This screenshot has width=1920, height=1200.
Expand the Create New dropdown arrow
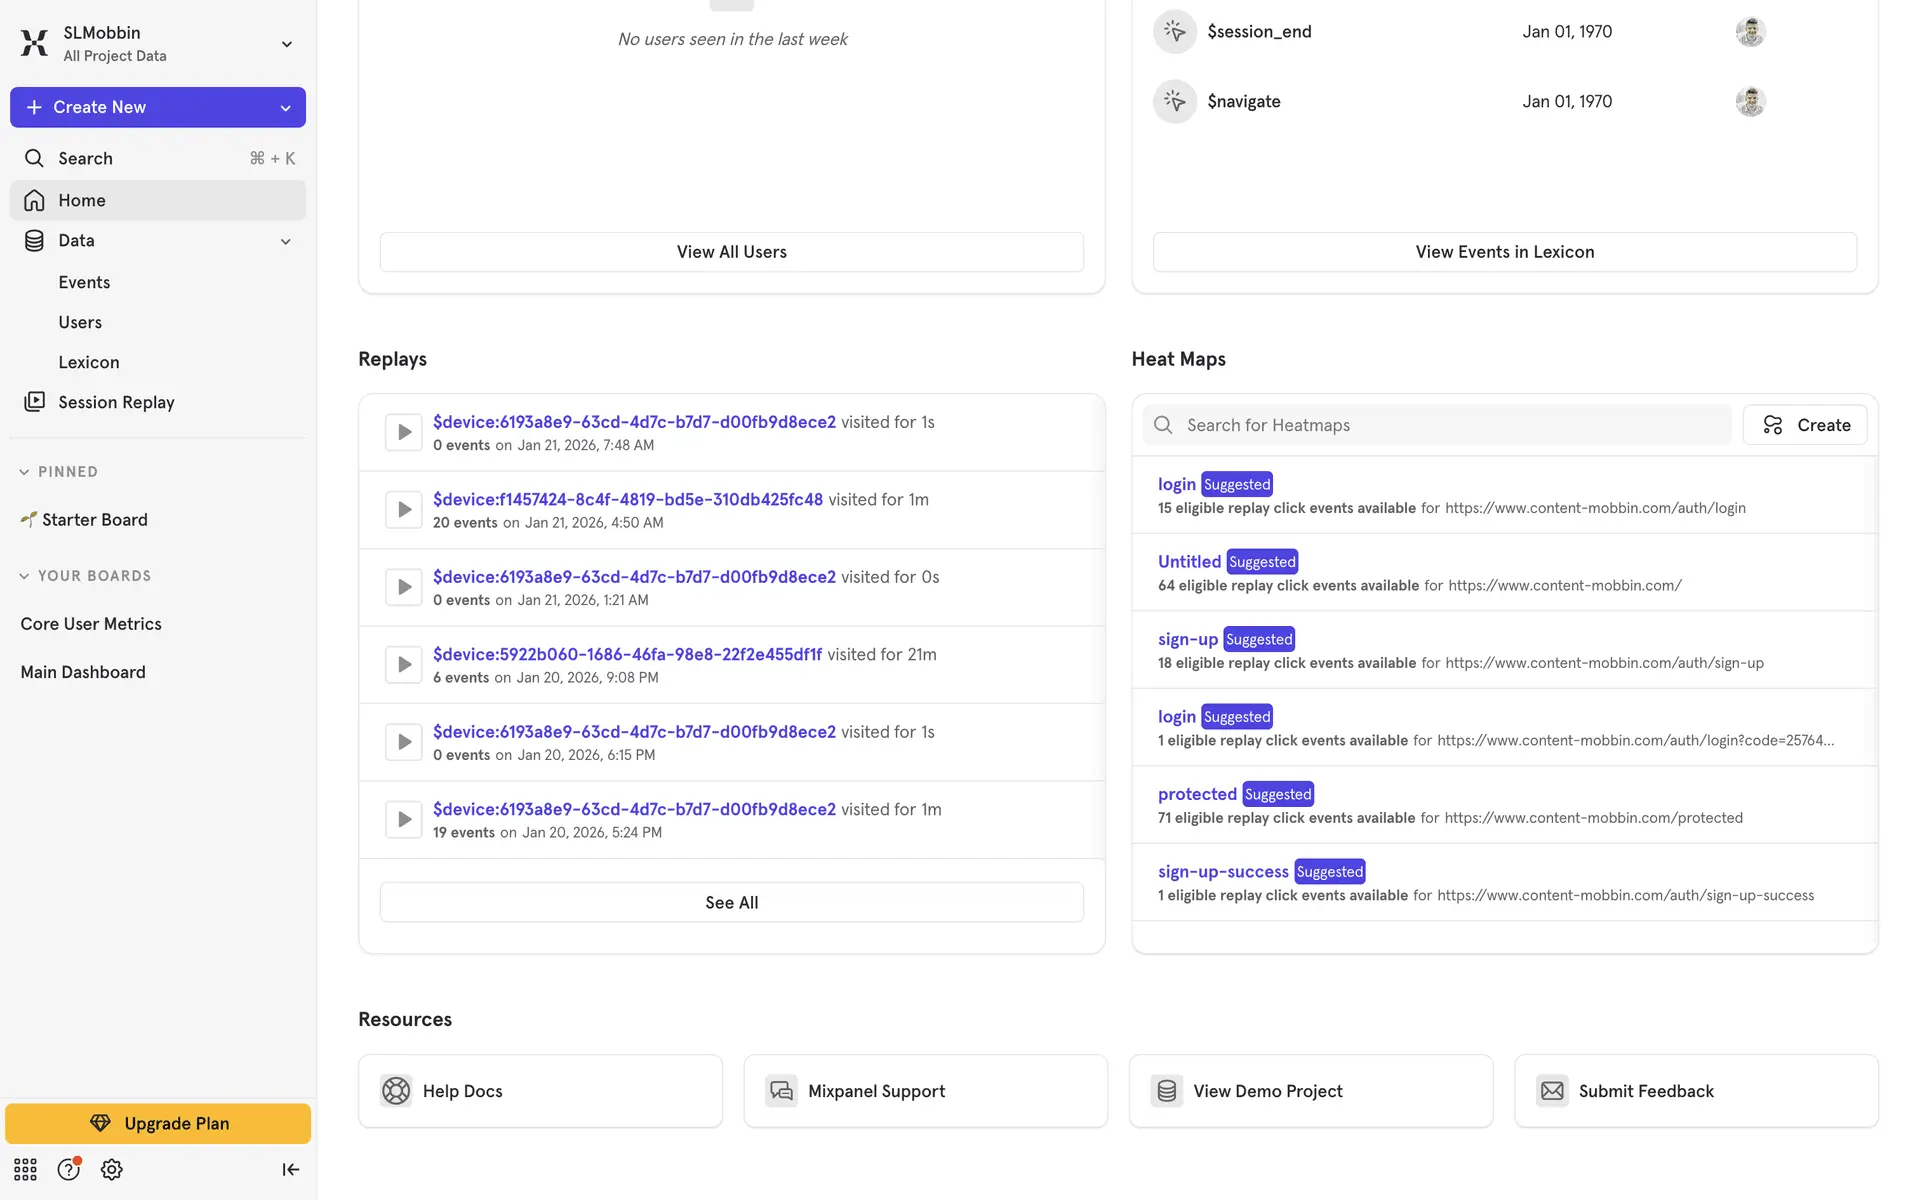[x=286, y=107]
